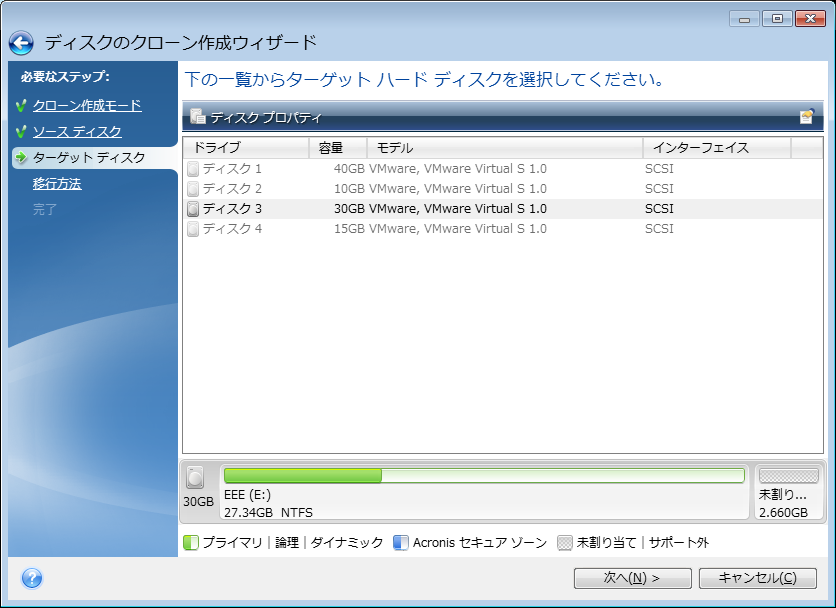
Task: Go back to the ソース ディスク step
Action: tap(77, 132)
